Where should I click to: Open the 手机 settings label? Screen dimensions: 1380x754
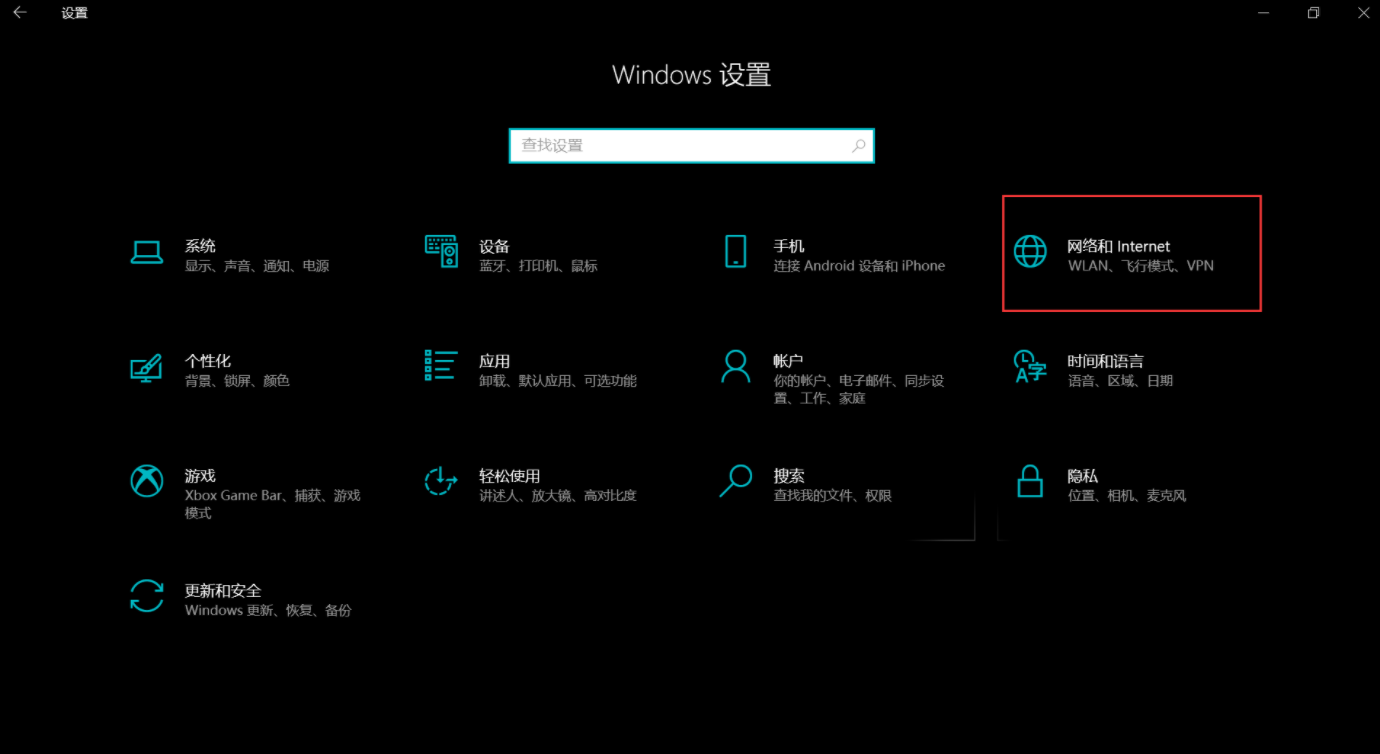tap(789, 246)
